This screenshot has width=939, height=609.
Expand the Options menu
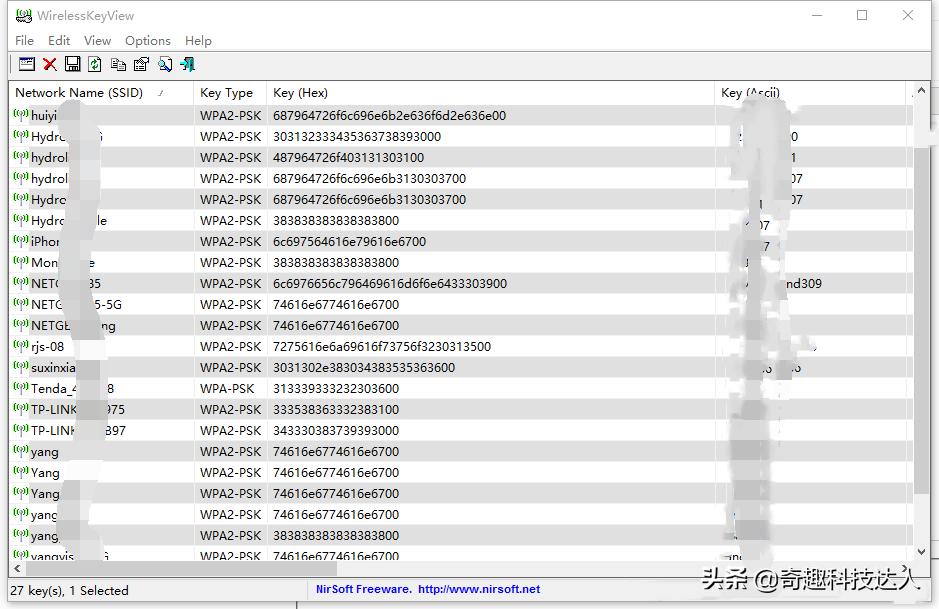pos(147,40)
